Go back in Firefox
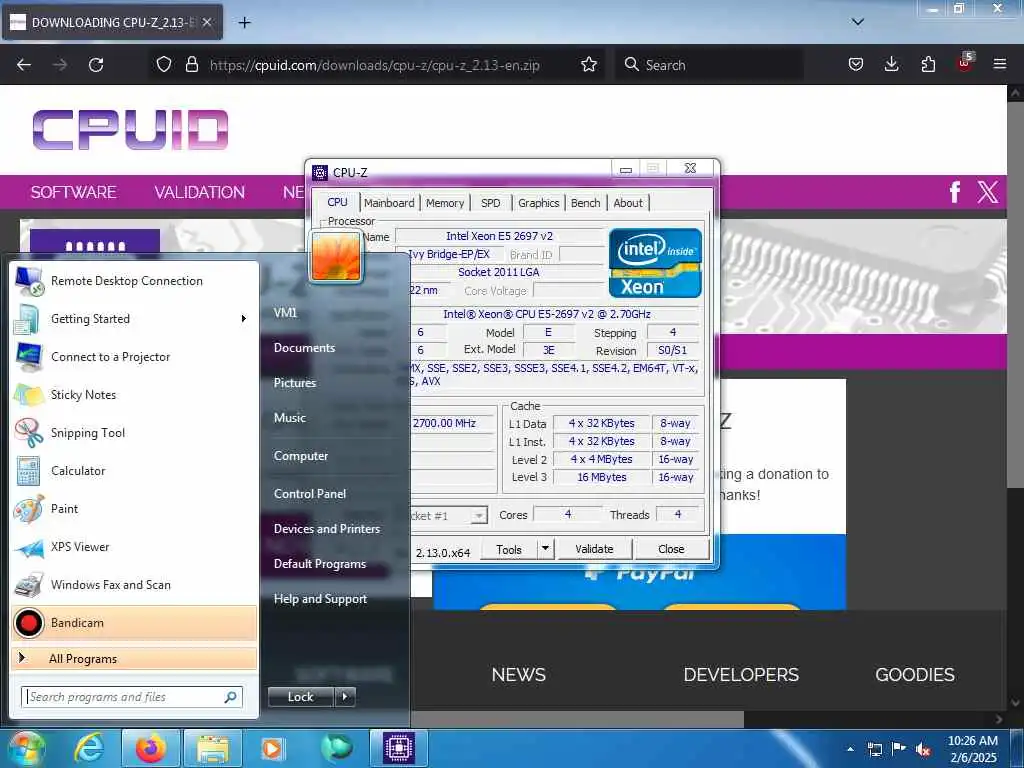Image resolution: width=1024 pixels, height=768 pixels. click(x=24, y=65)
